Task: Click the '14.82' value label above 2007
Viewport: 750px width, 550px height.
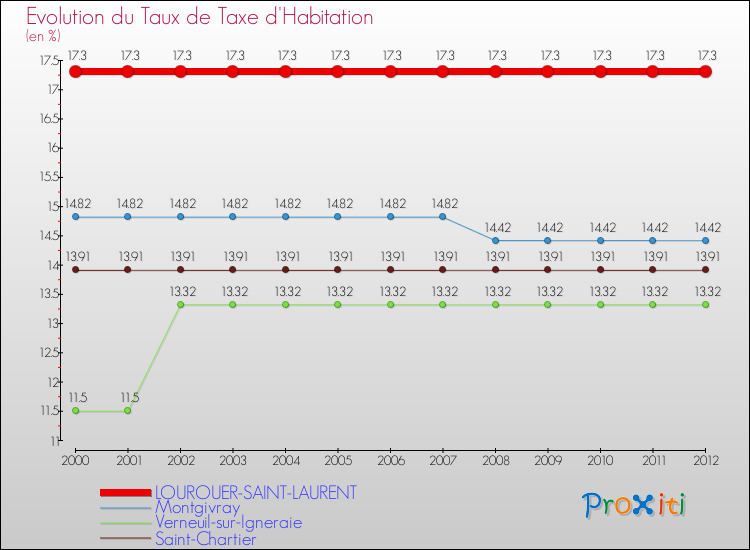Action: click(x=445, y=204)
